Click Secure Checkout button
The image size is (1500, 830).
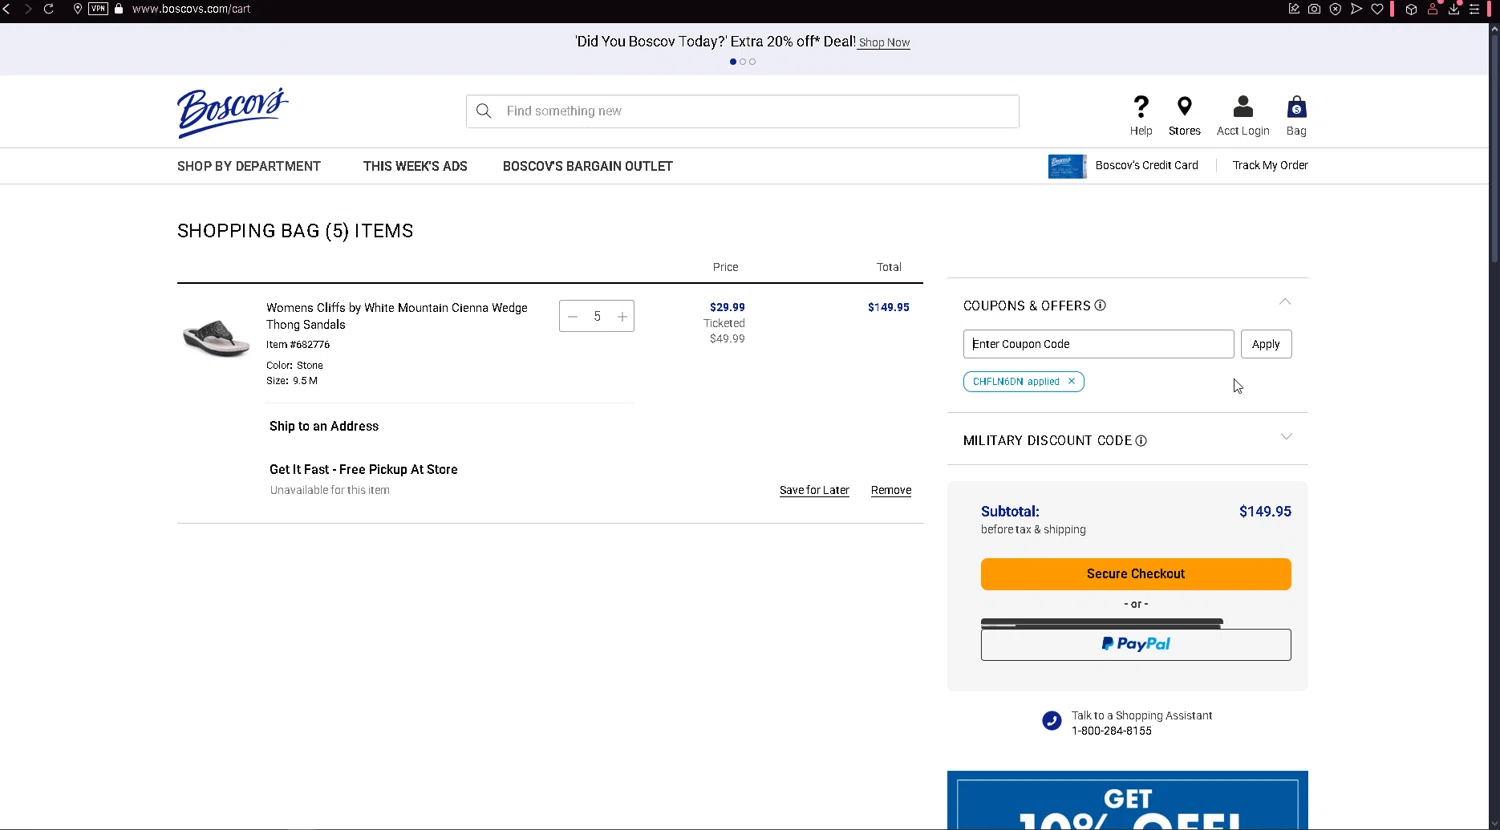coord(1136,574)
